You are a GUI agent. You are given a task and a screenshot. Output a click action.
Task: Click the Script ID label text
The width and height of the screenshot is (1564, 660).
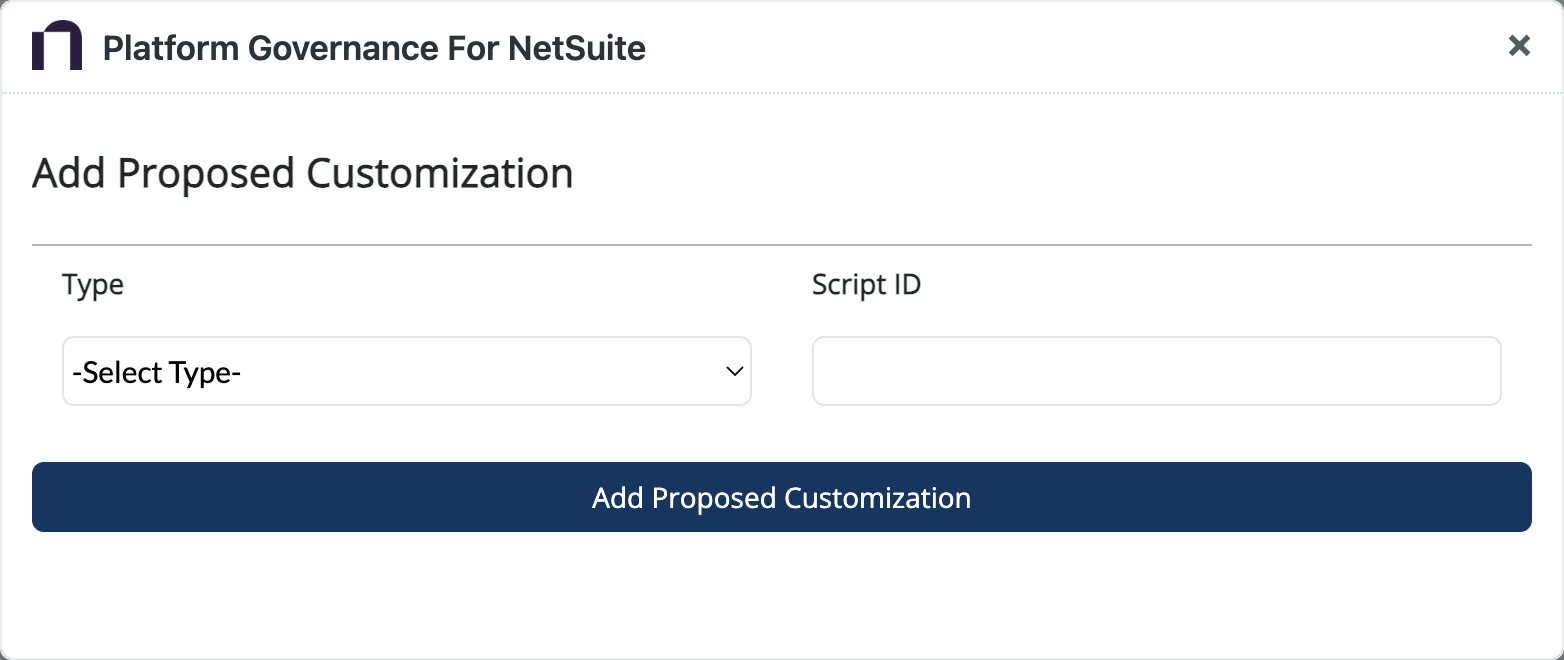click(866, 284)
